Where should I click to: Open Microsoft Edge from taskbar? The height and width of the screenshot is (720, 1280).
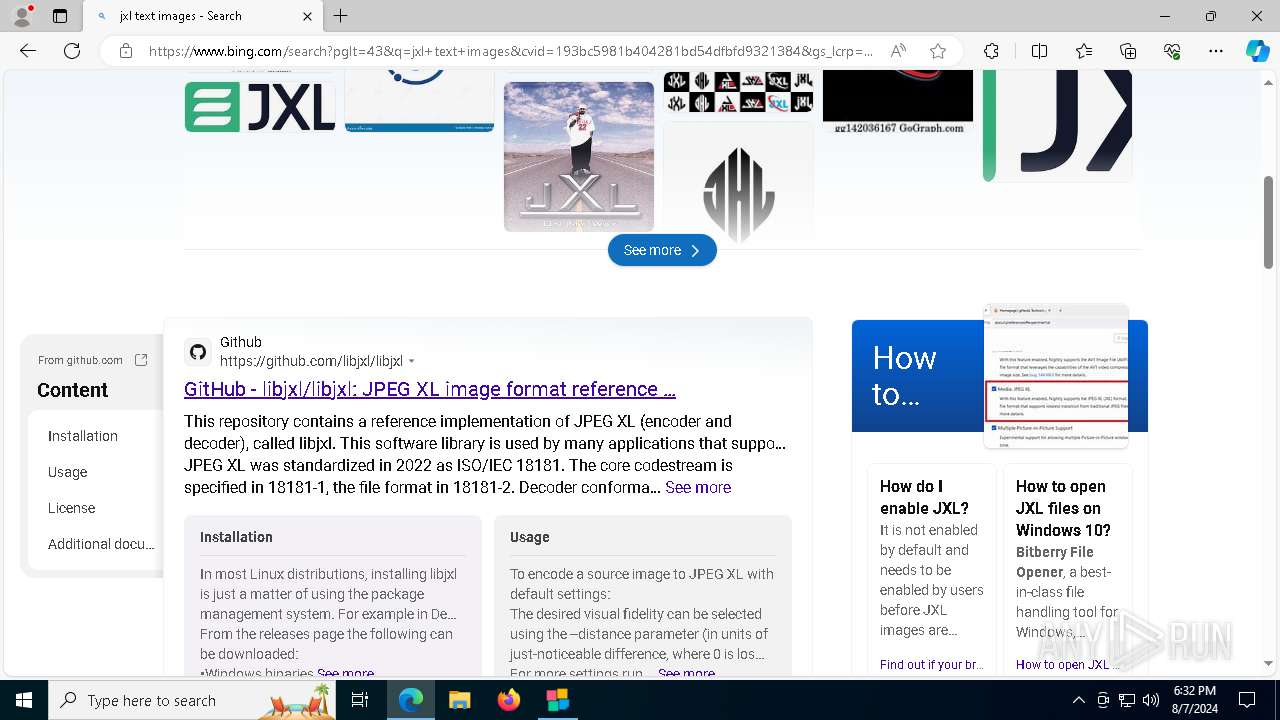(411, 700)
